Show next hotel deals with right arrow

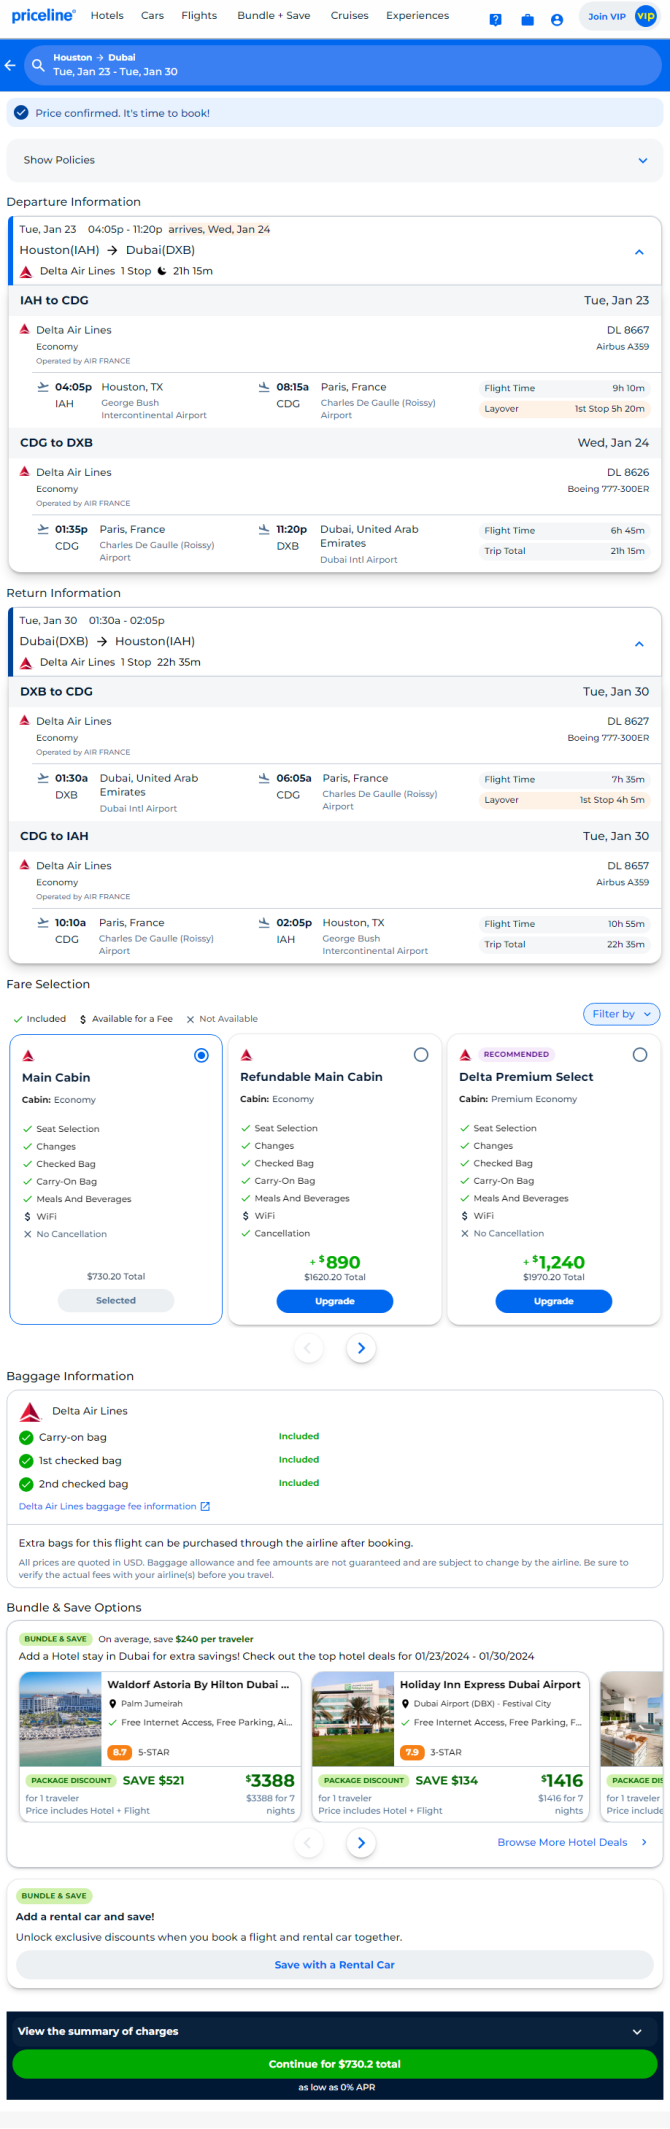pyautogui.click(x=361, y=1842)
